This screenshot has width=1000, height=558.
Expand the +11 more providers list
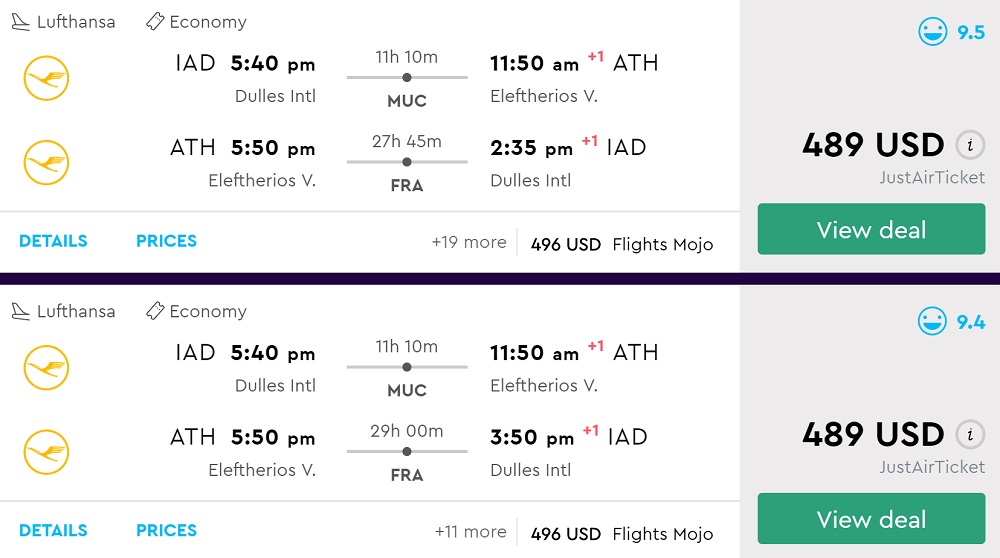point(470,532)
